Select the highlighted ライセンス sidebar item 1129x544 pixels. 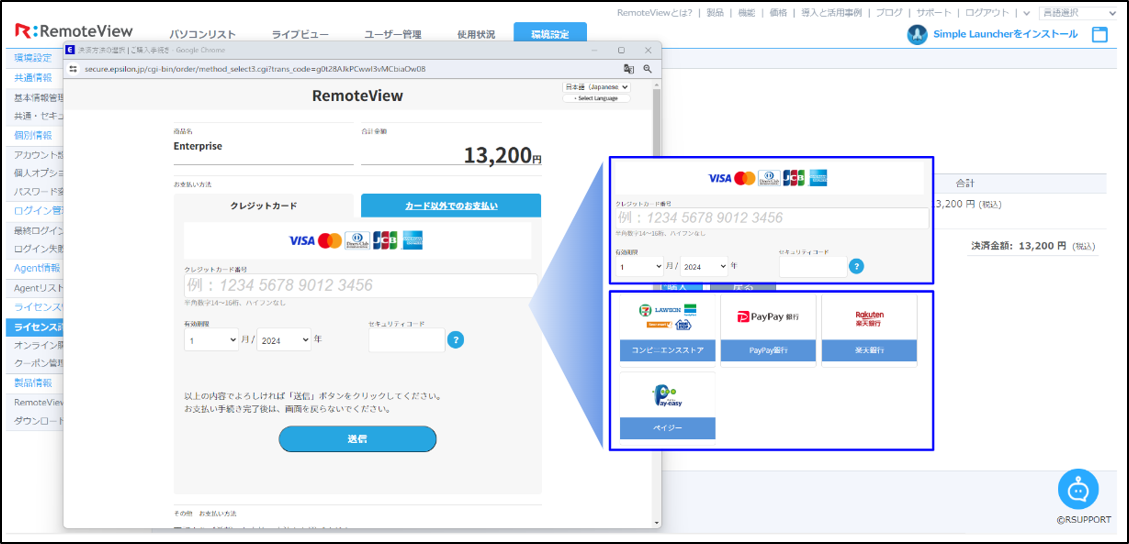coord(35,328)
